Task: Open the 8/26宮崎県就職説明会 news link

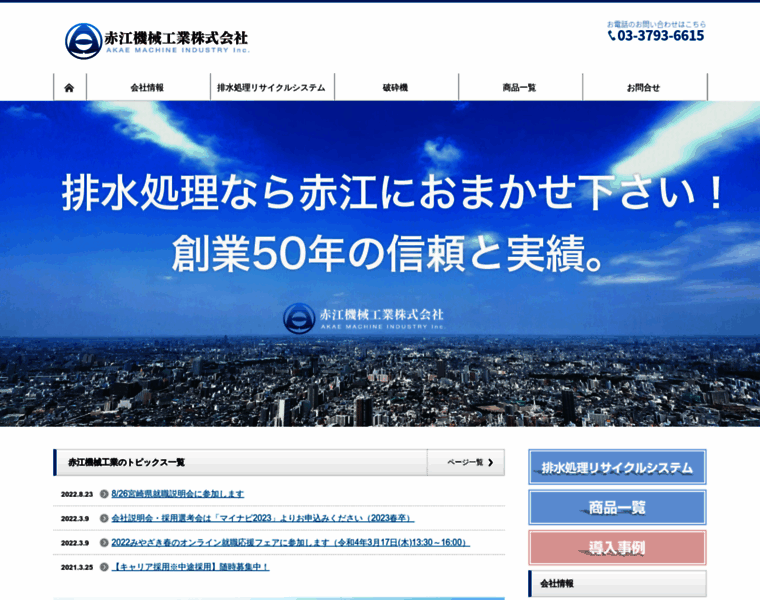Action: (x=178, y=494)
